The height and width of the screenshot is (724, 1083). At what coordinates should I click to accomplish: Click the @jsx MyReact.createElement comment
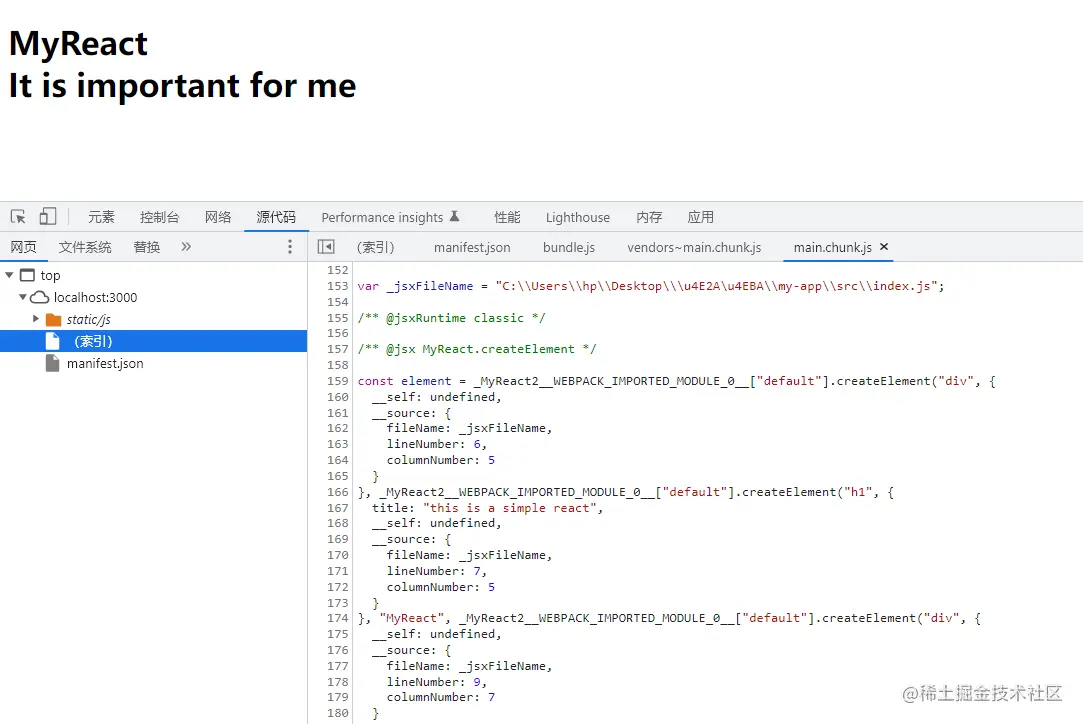pos(477,349)
